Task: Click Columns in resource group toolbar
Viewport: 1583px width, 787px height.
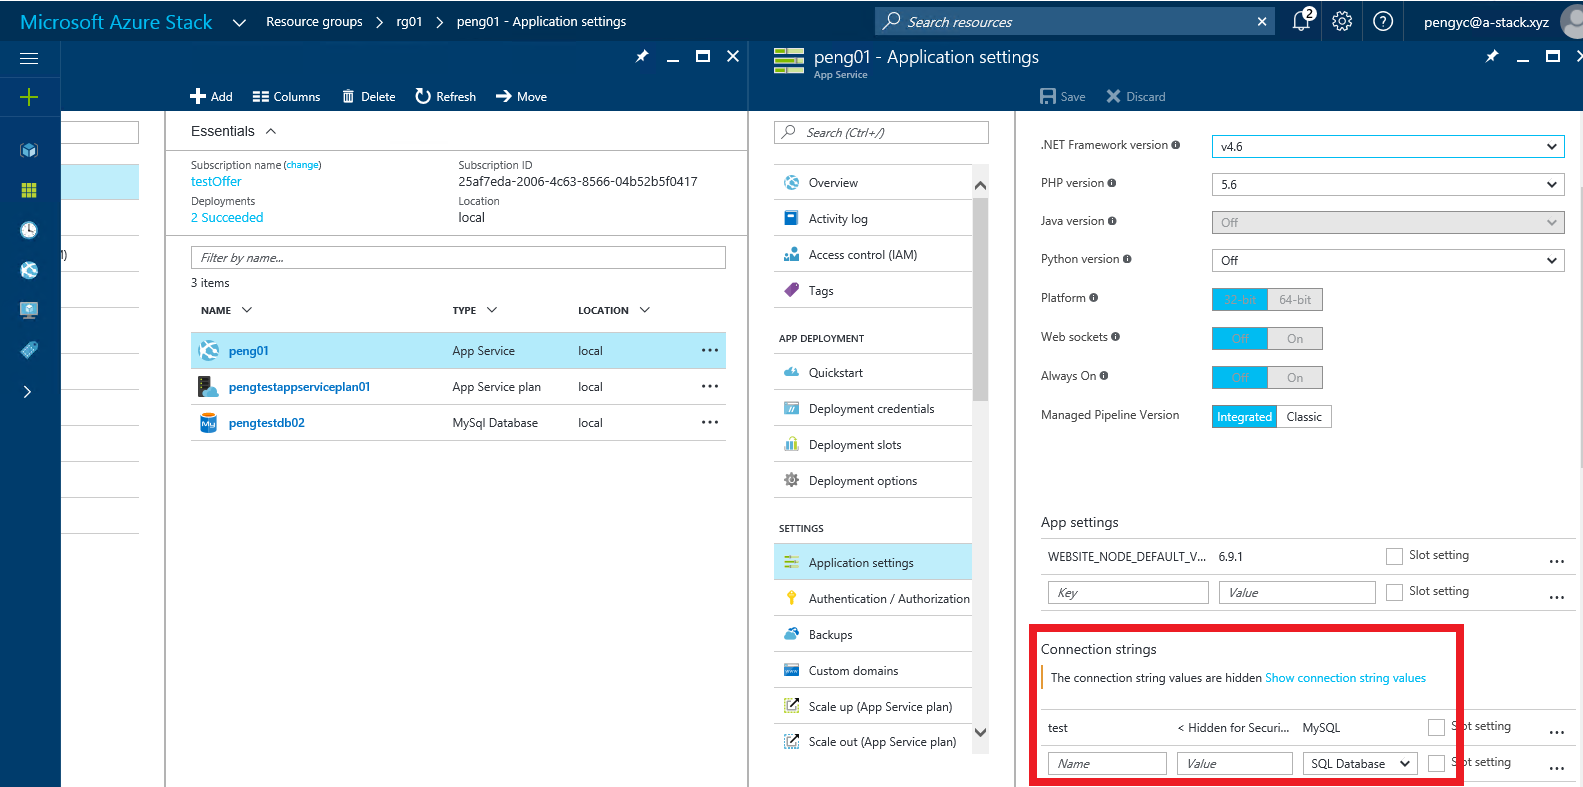Action: click(286, 96)
